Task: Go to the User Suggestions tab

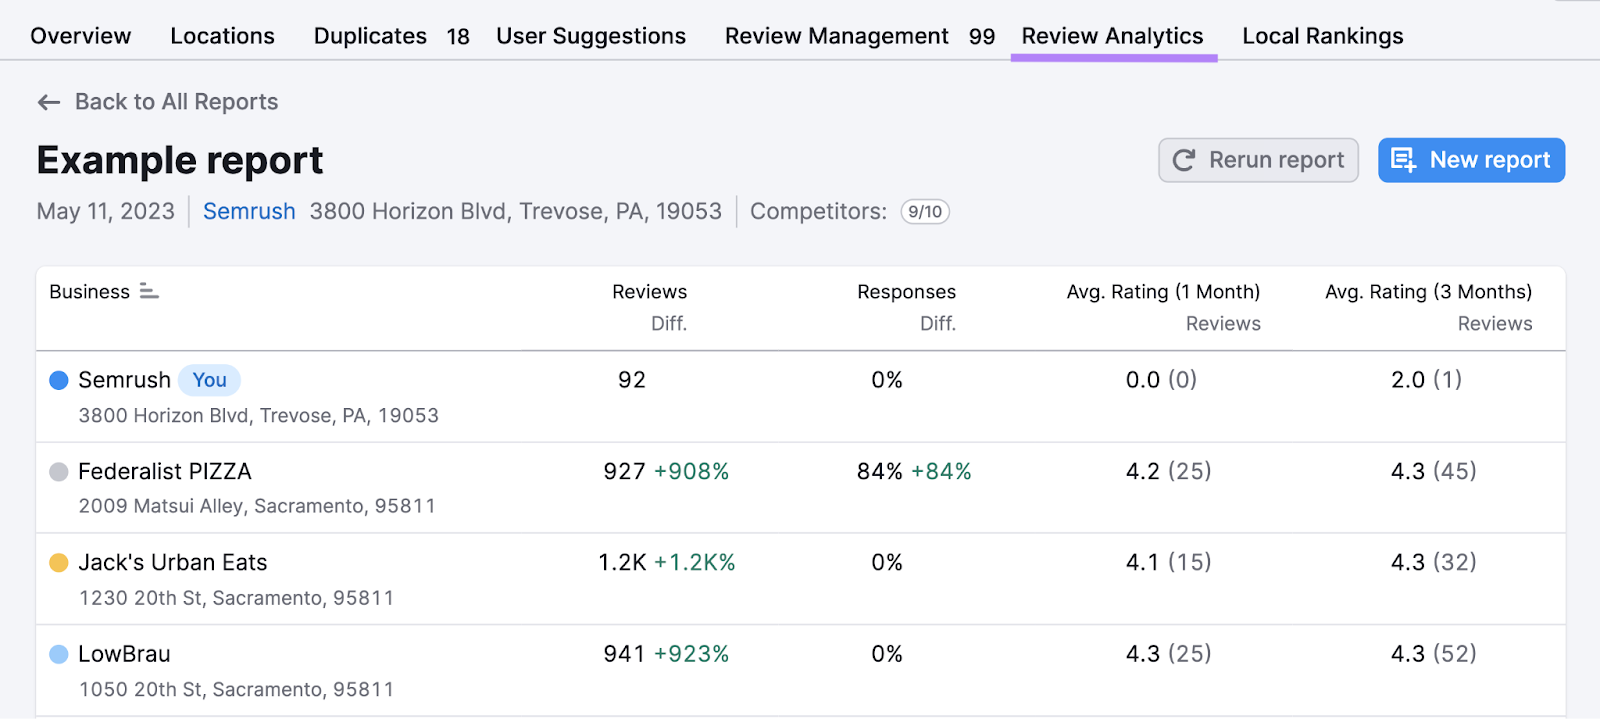Action: point(591,36)
